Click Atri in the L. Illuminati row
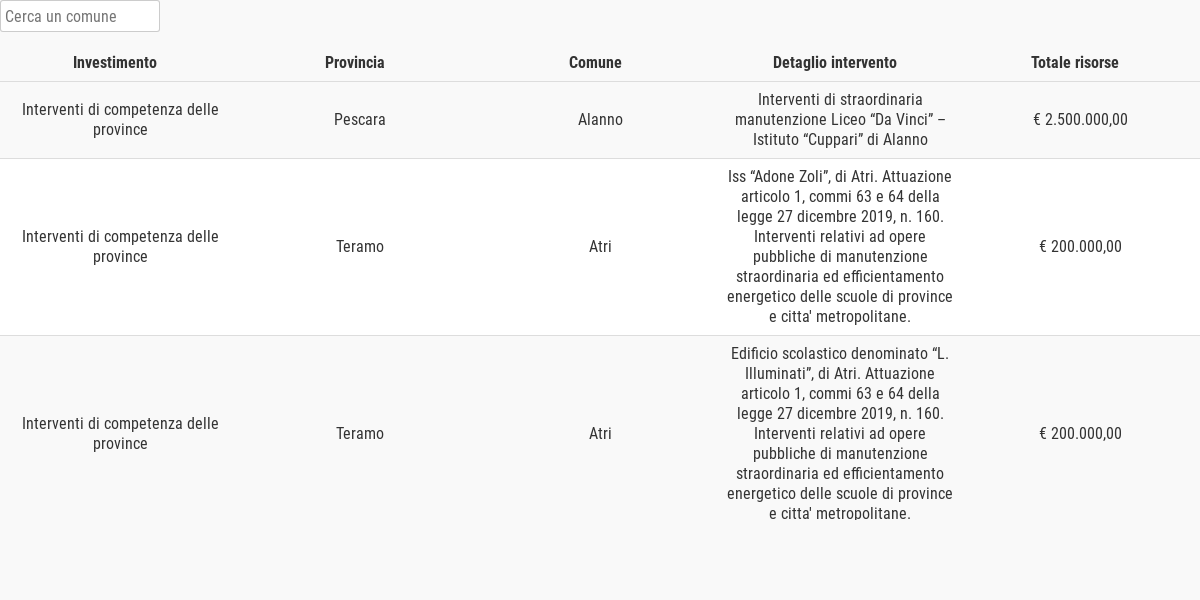 point(600,434)
